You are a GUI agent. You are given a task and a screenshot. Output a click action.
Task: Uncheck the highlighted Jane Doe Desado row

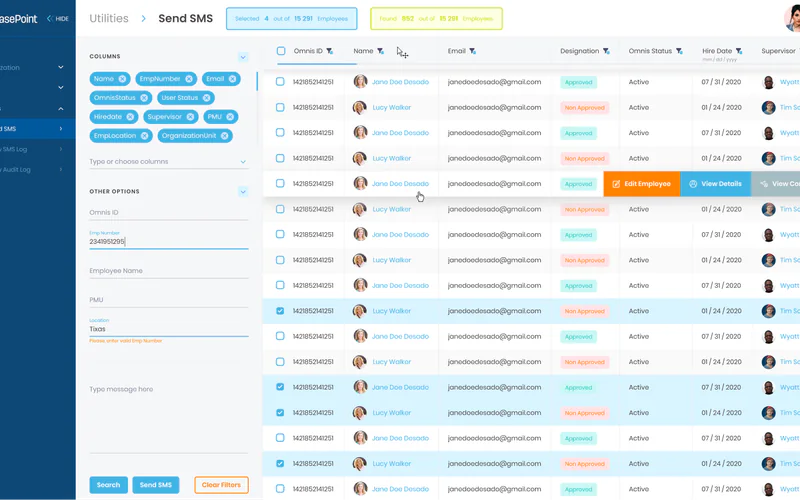click(280, 387)
